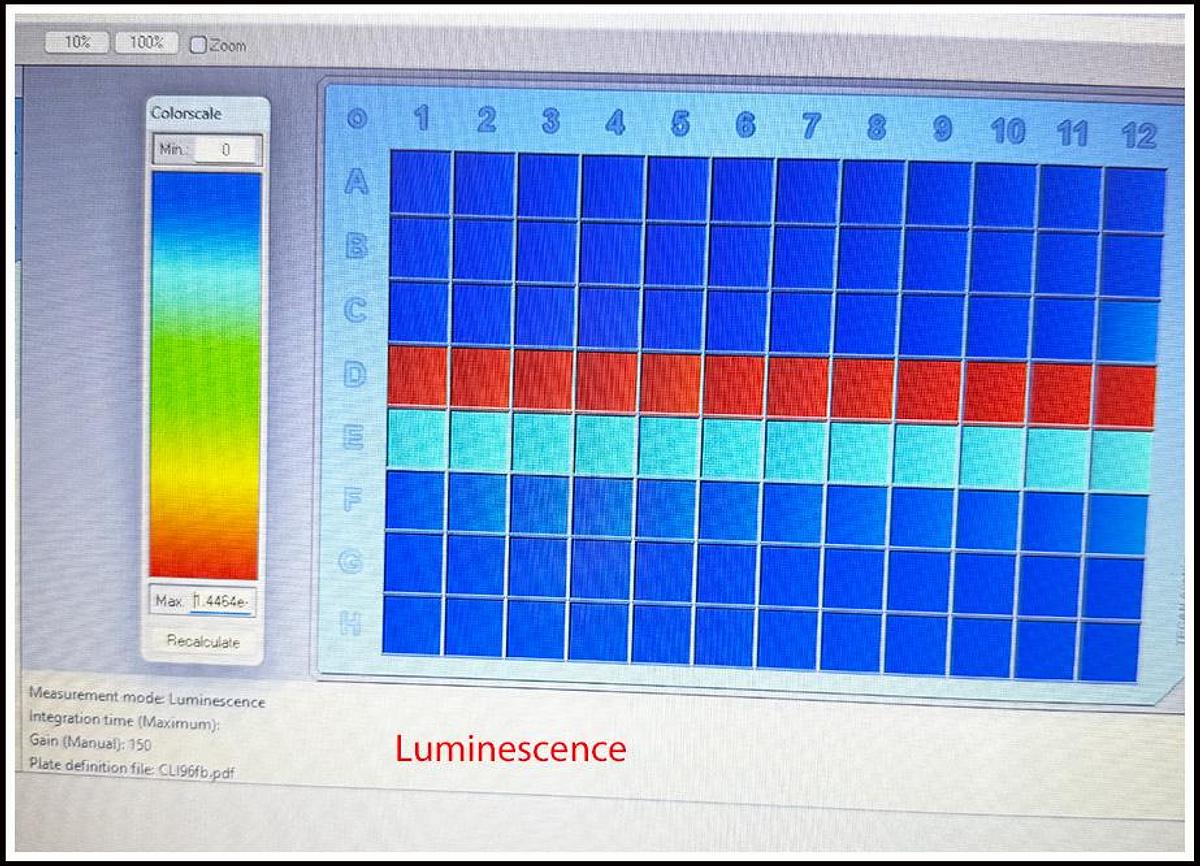Click red well D12
Screen dimensions: 1200x866
pos(1127,397)
